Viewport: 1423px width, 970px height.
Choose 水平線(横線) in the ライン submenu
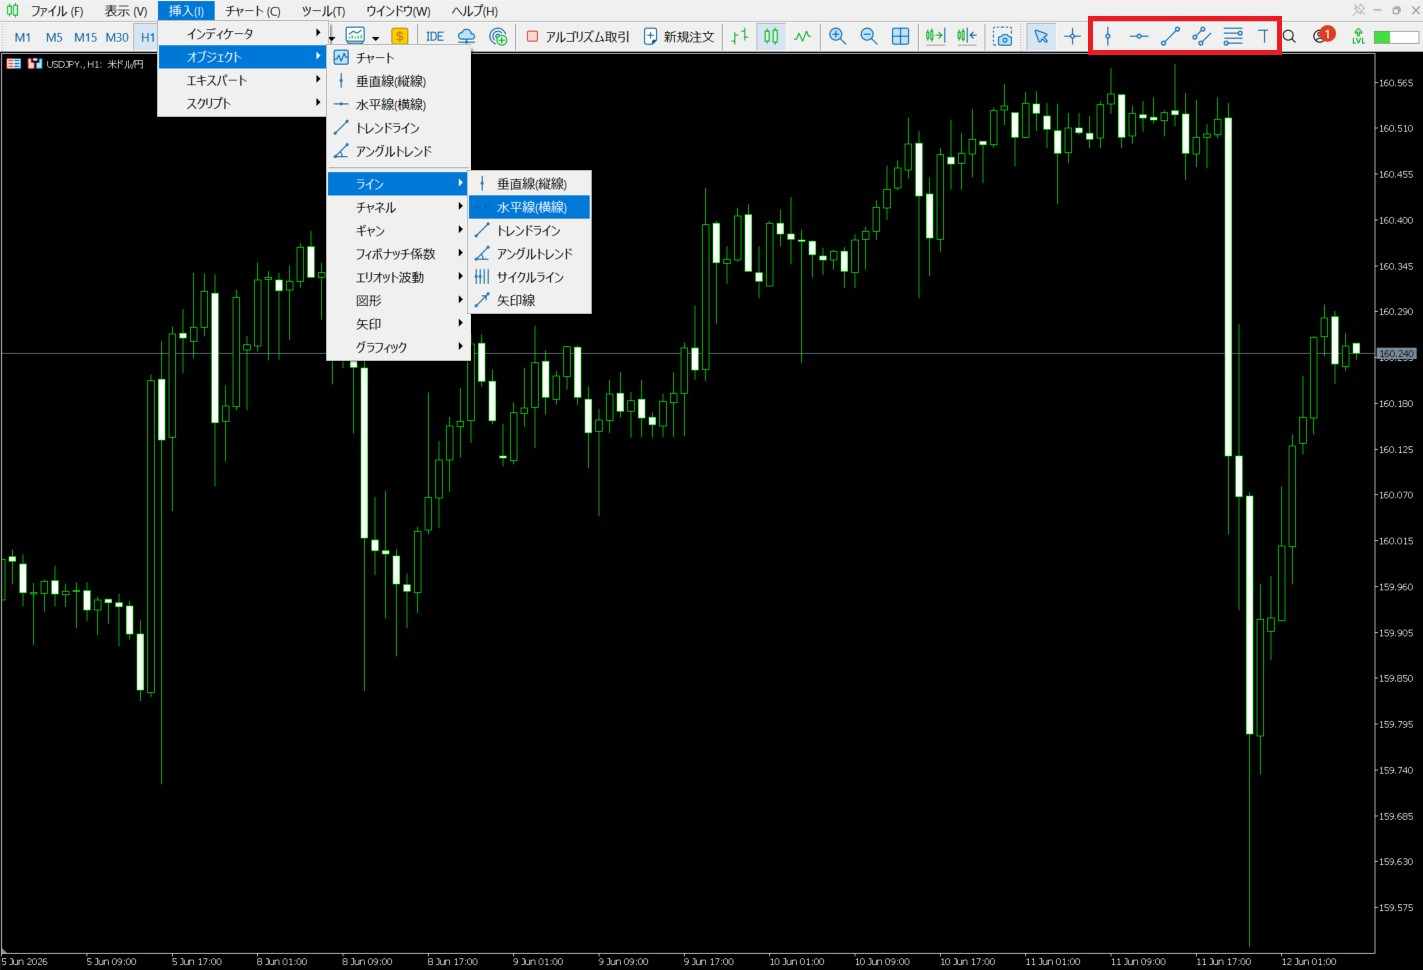530,207
